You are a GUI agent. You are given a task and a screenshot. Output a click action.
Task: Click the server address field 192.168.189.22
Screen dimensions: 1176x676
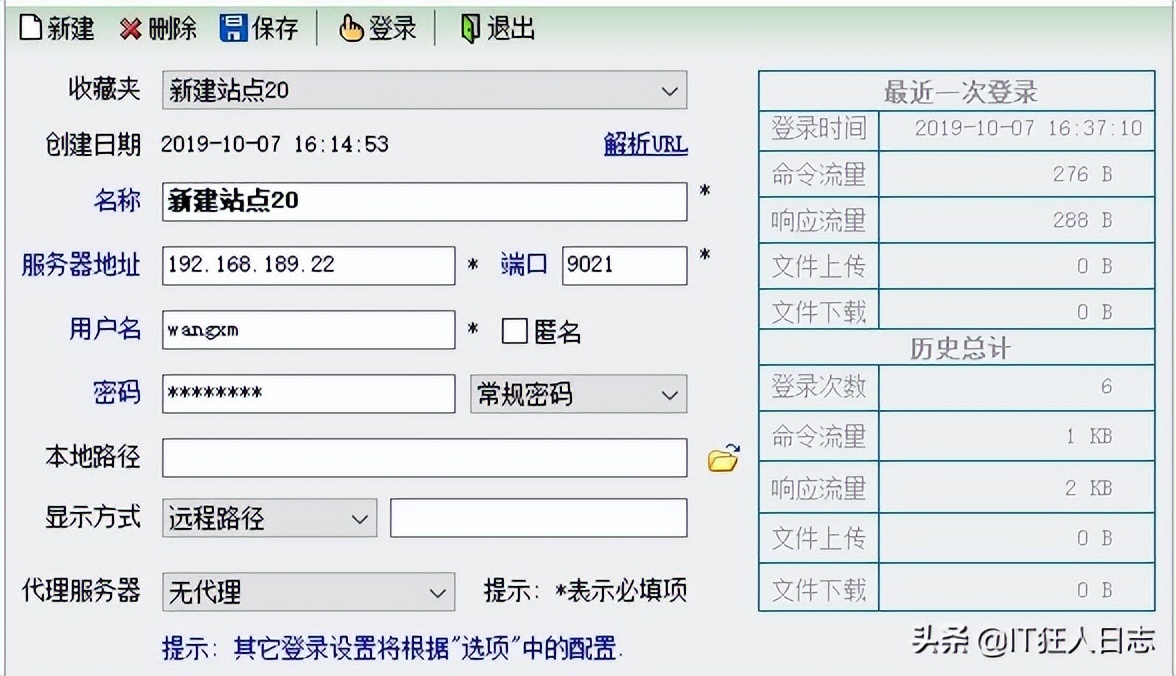[308, 266]
